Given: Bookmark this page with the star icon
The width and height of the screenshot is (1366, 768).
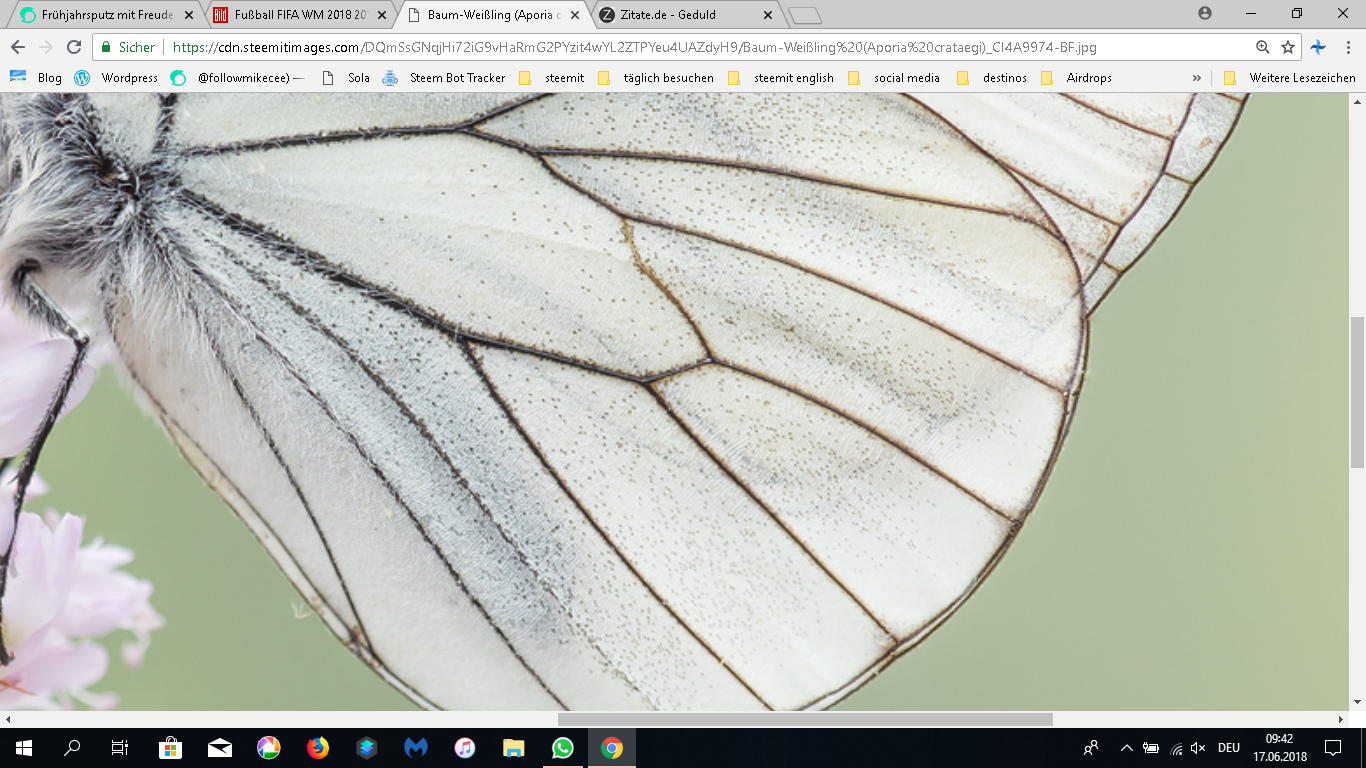Looking at the screenshot, I should 1288,47.
